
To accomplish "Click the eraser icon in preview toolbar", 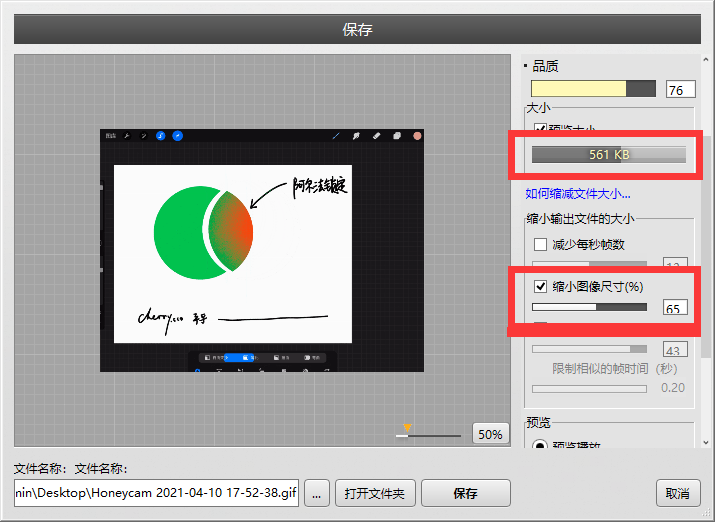I will point(376,136).
